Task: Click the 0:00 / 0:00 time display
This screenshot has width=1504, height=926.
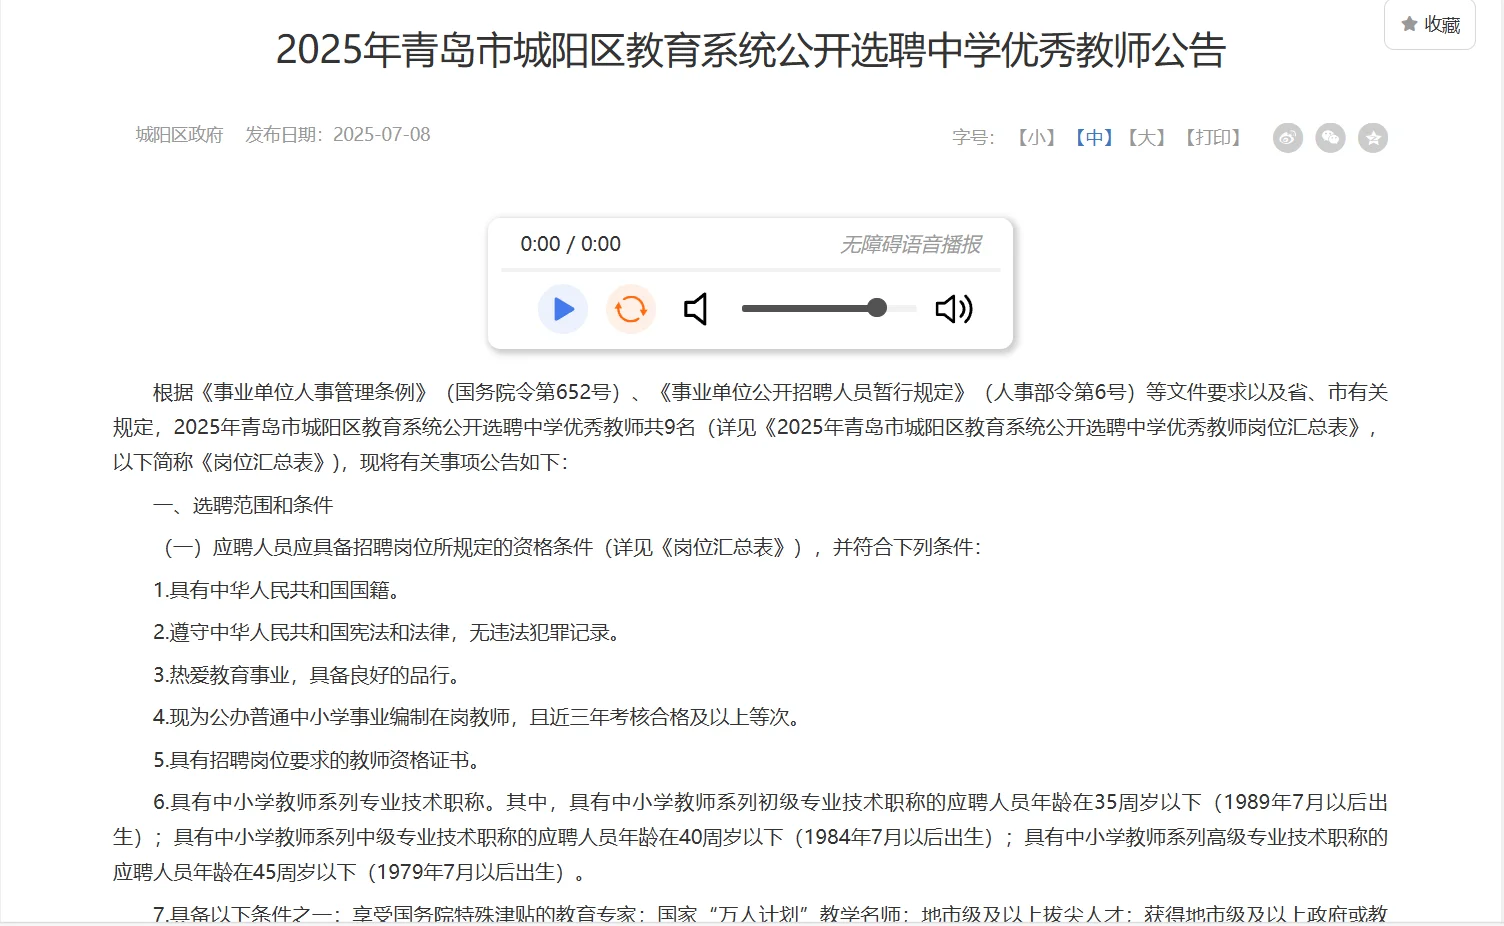Action: click(x=570, y=244)
